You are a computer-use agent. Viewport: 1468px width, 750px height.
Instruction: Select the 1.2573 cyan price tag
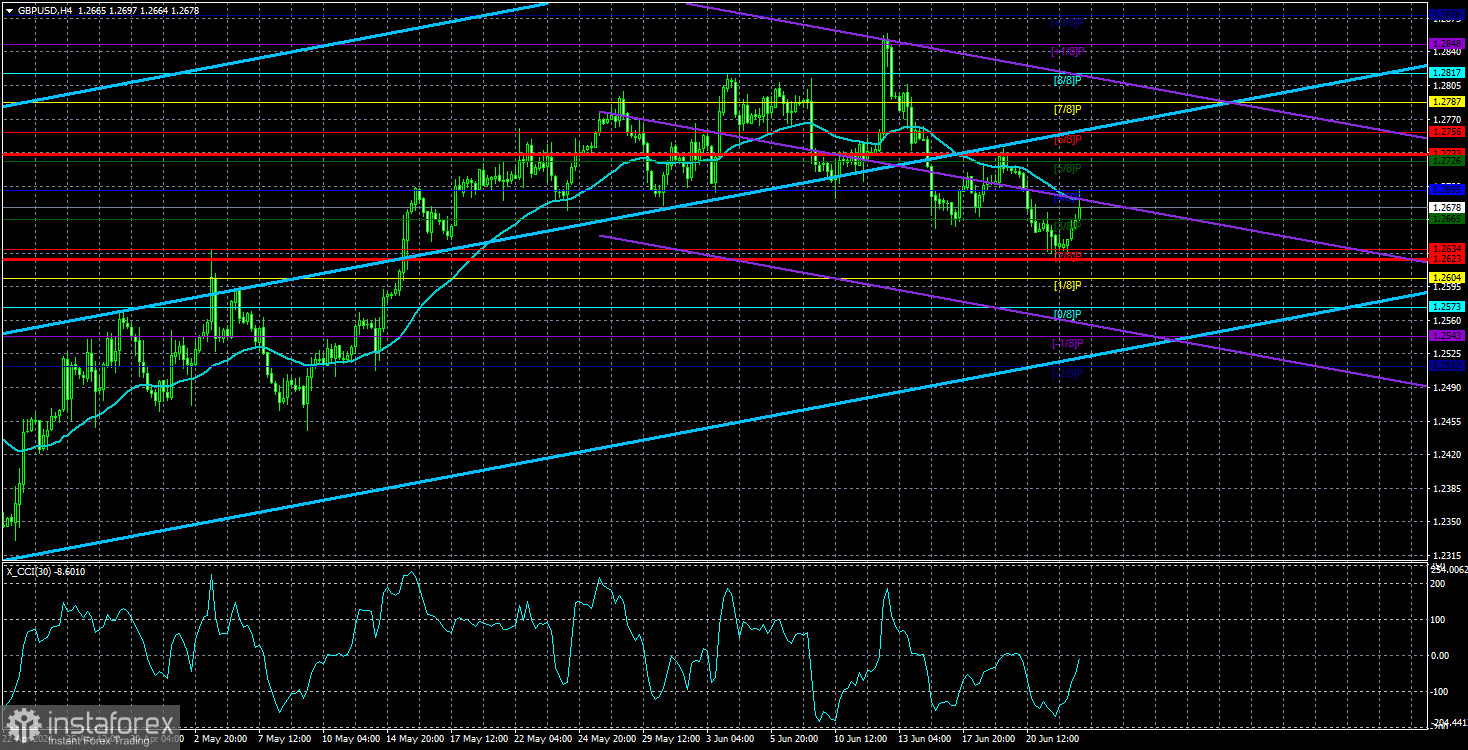[1447, 306]
